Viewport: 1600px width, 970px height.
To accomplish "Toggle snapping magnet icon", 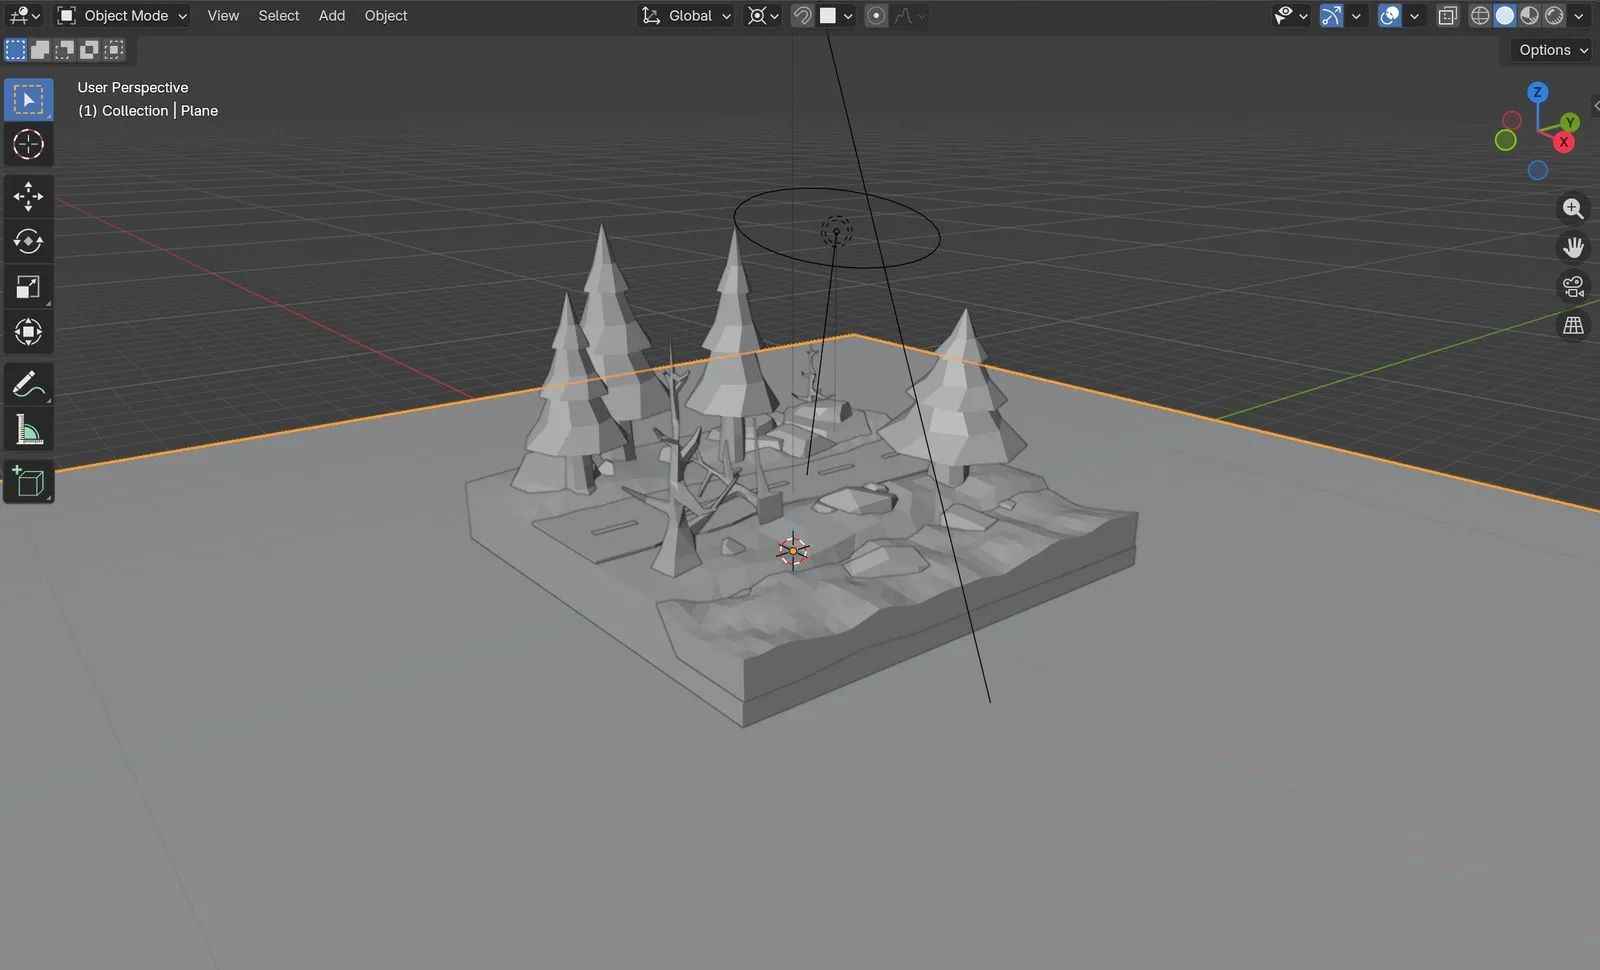I will pos(802,16).
